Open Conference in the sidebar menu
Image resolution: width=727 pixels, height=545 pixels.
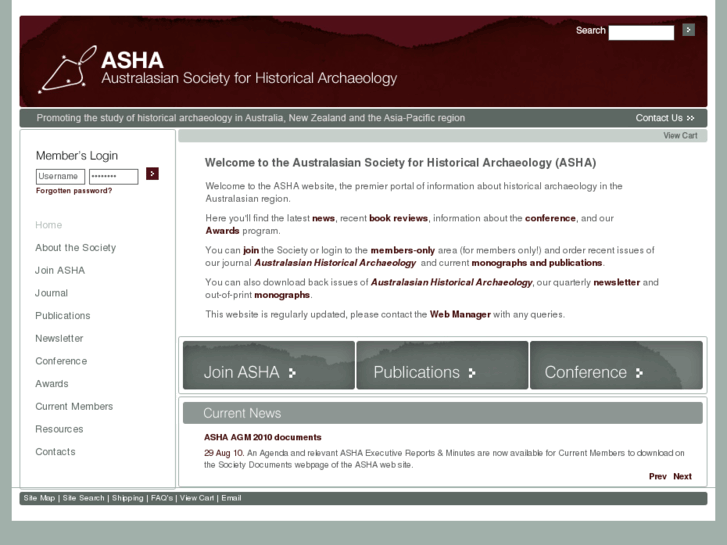[x=61, y=361]
